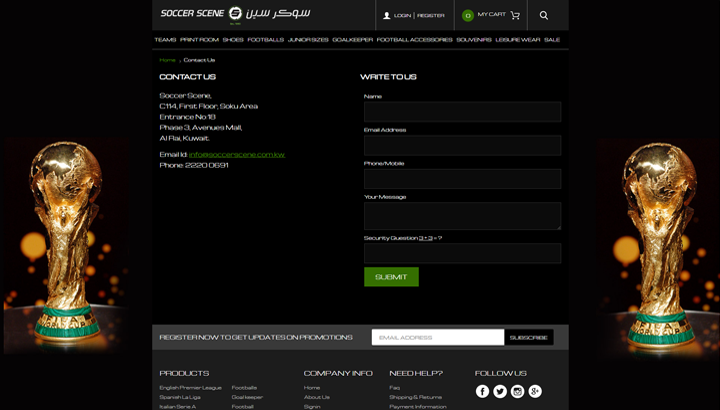Image resolution: width=720 pixels, height=410 pixels.
Task: Focus the newsletter Email Address field
Action: pos(438,337)
